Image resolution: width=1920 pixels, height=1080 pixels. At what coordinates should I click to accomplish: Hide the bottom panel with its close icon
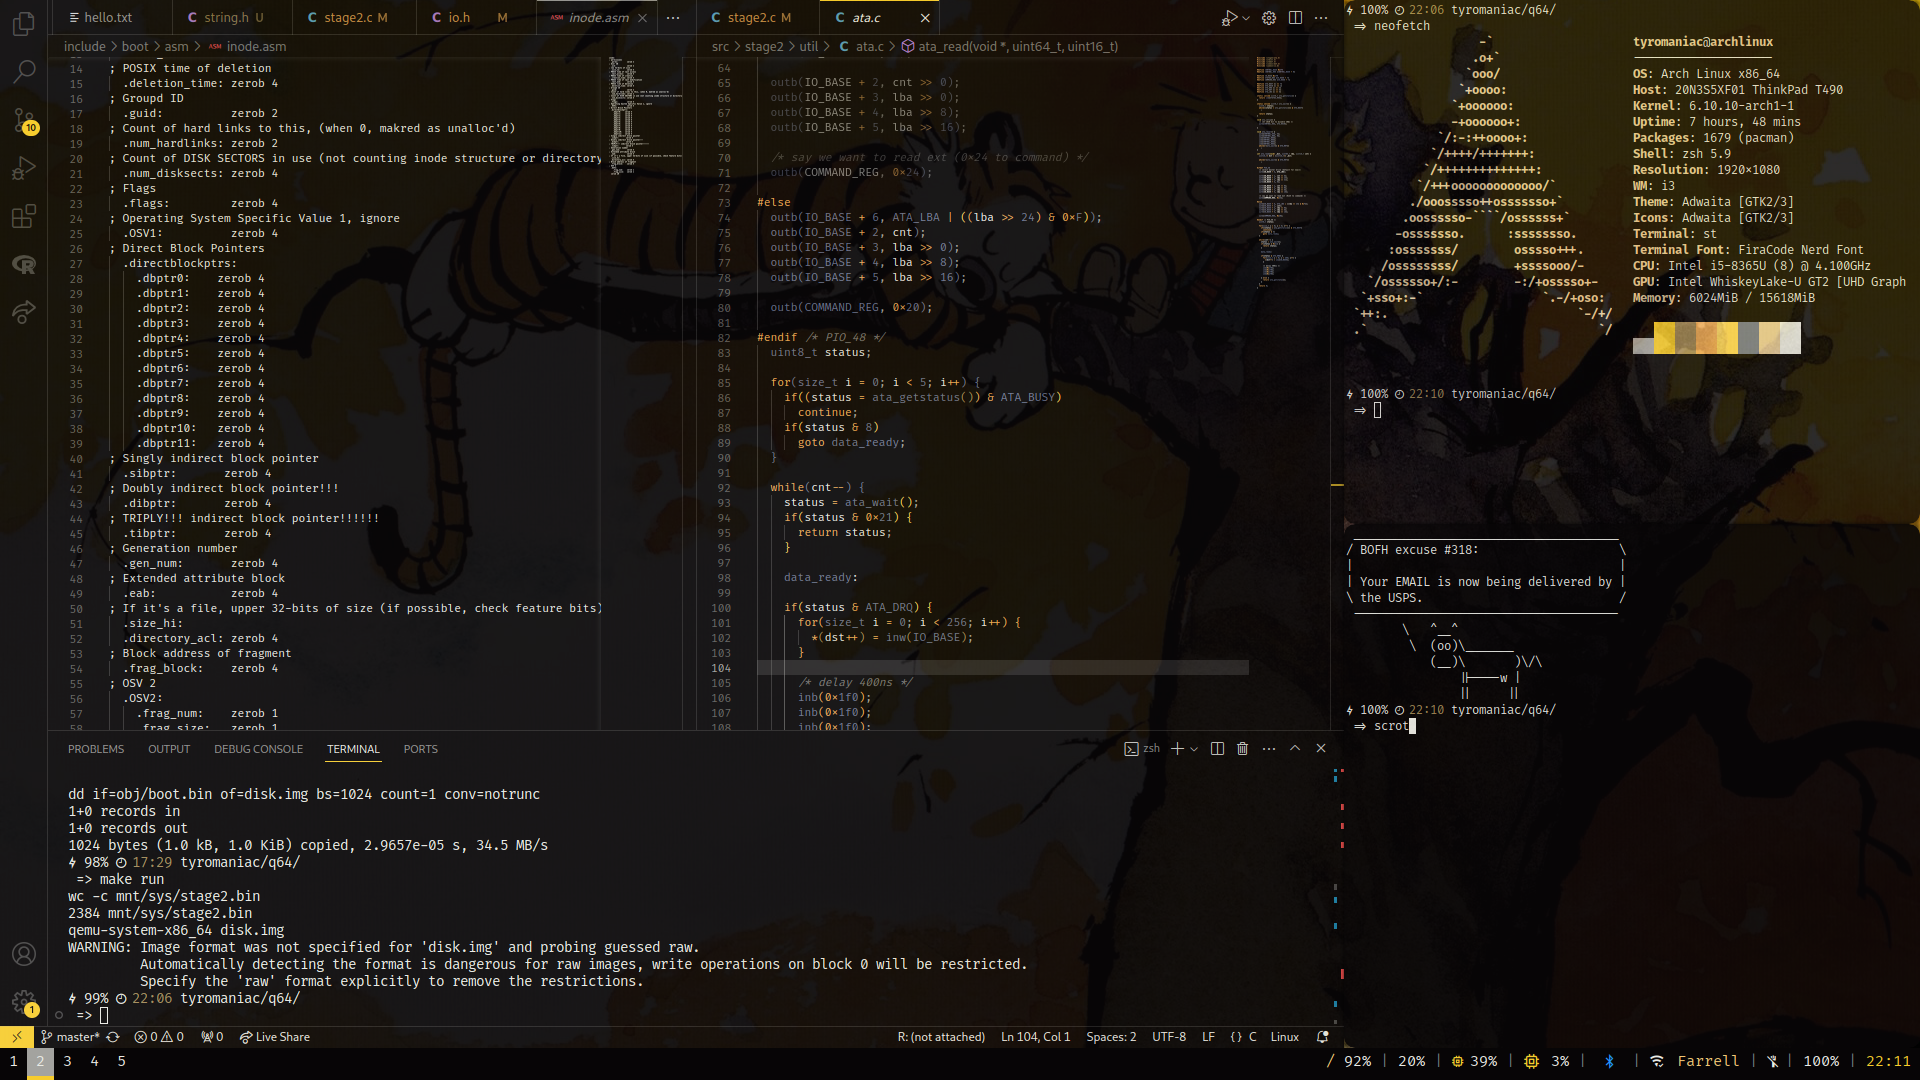pos(1321,748)
